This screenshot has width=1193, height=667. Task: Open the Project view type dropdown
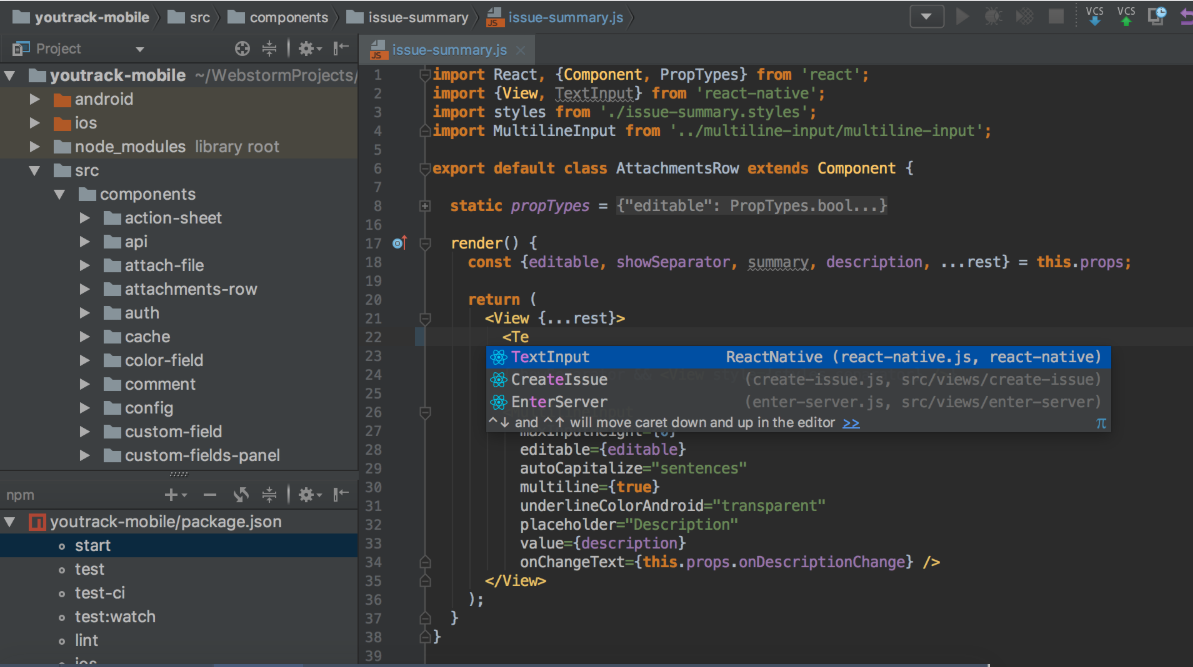[x=139, y=49]
